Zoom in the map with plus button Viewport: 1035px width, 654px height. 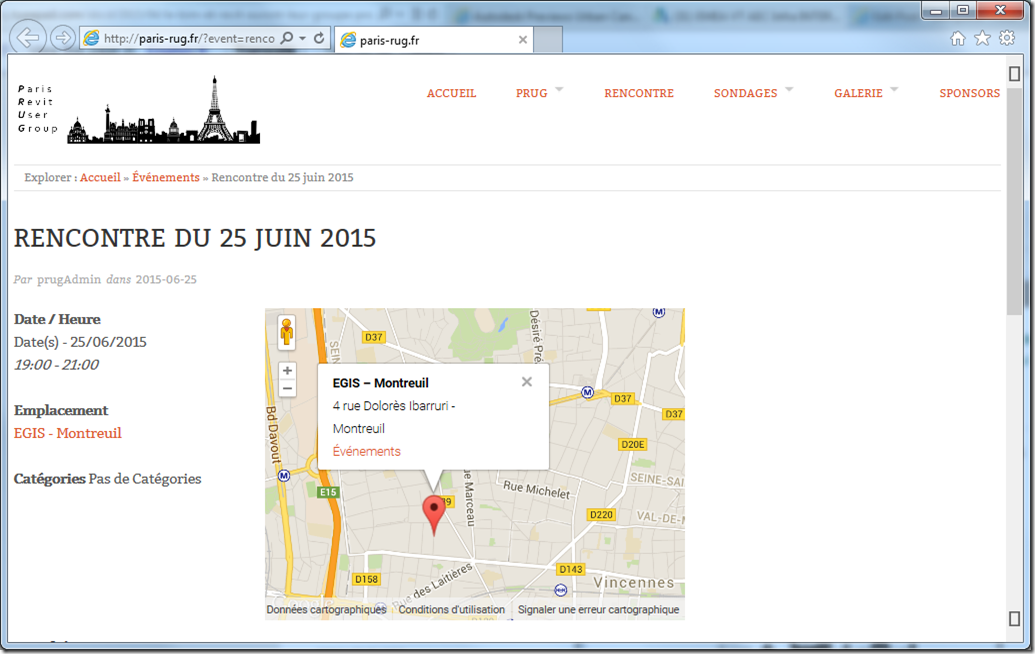[x=287, y=370]
